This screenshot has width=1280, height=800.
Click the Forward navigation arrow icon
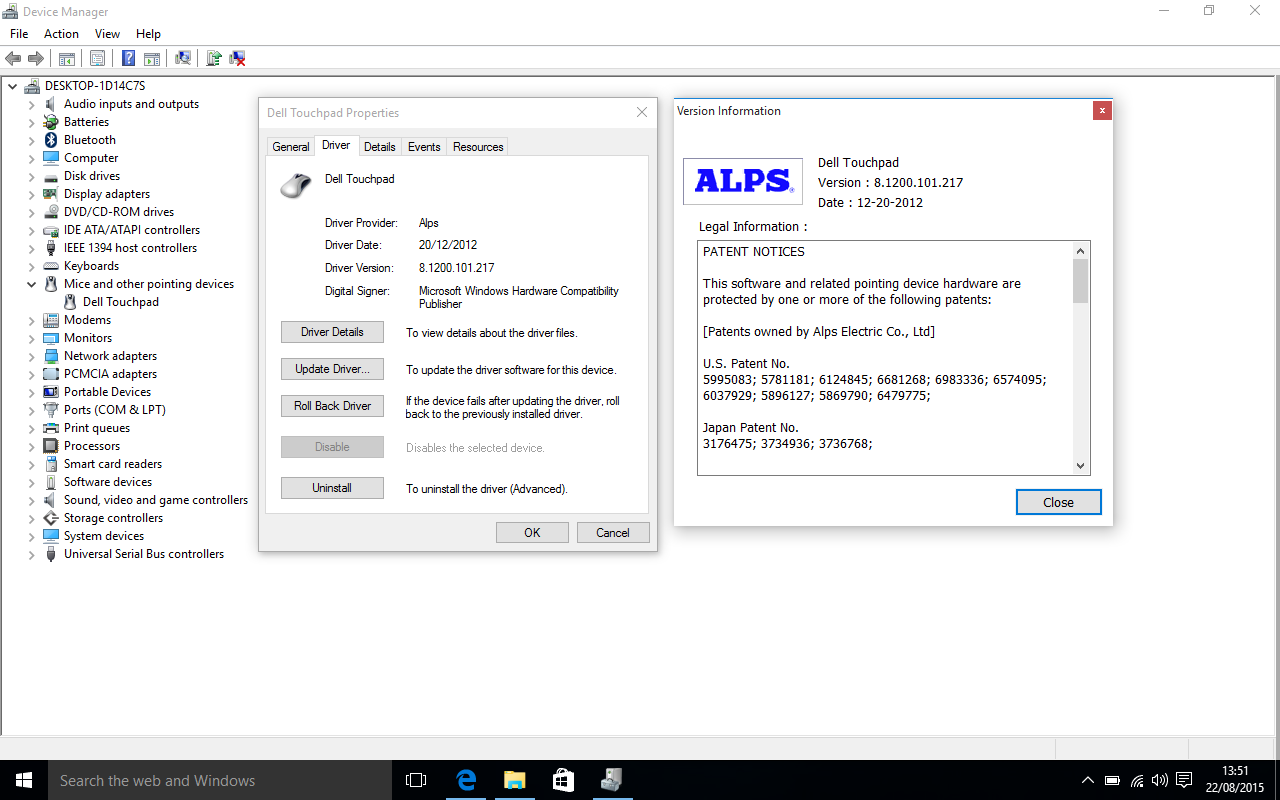pyautogui.click(x=36, y=58)
